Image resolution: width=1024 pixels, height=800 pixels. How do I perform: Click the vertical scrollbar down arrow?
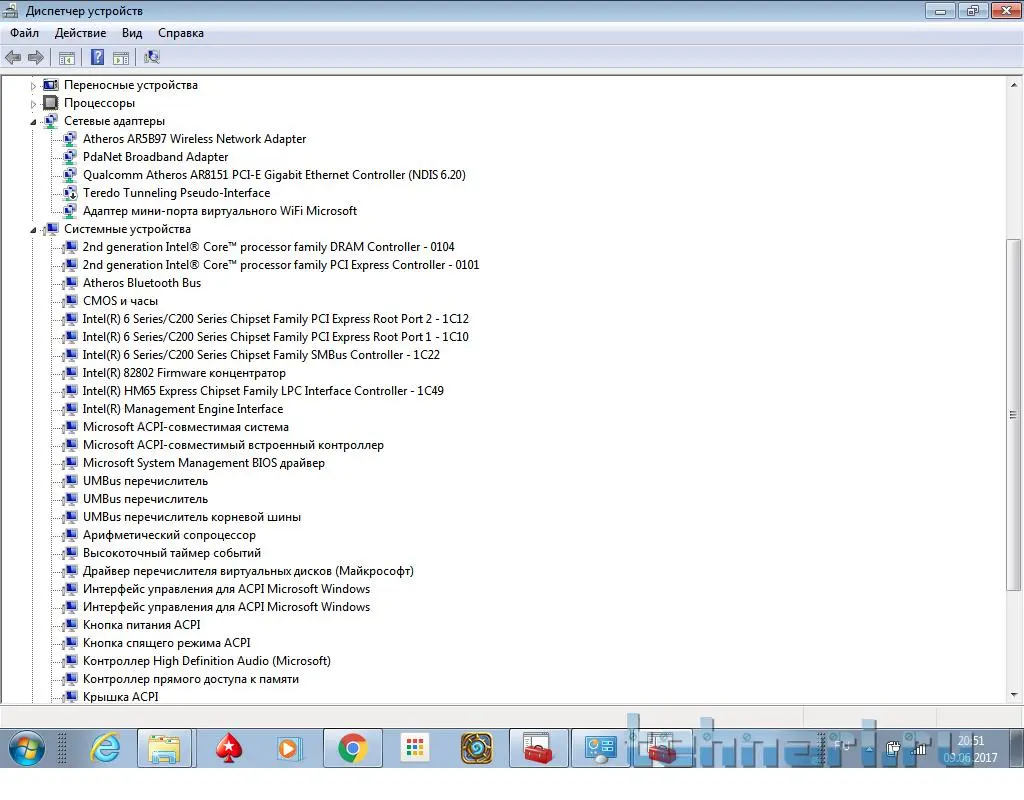pos(1014,695)
